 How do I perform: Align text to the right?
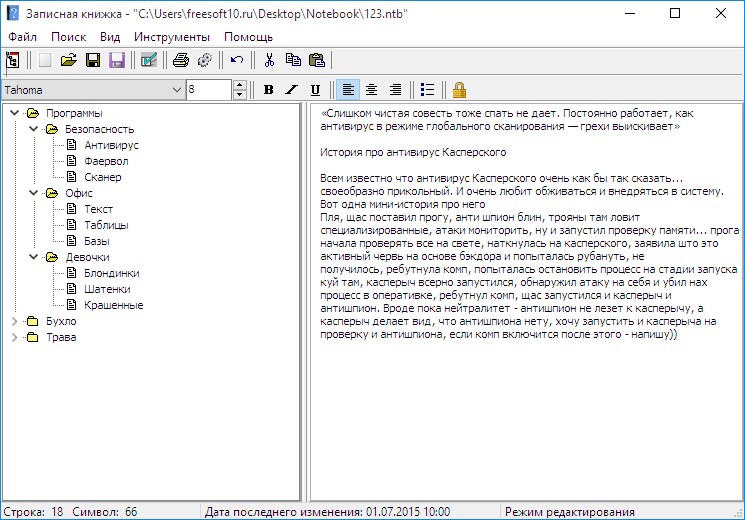coord(395,90)
